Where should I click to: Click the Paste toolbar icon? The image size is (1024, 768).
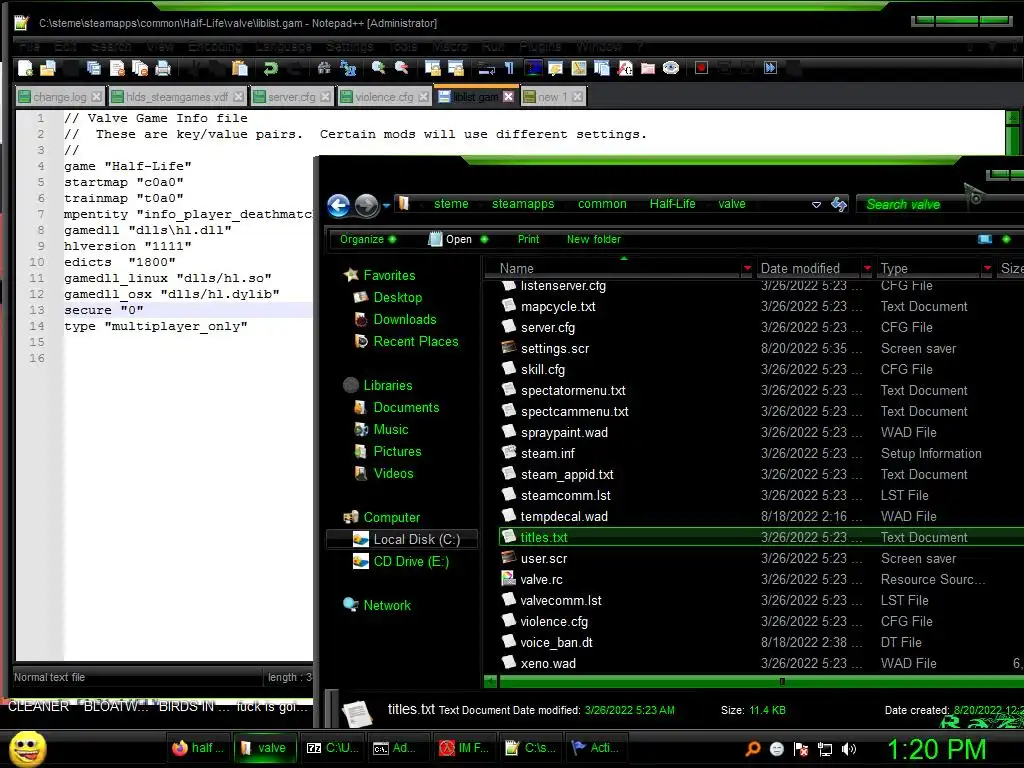(240, 68)
